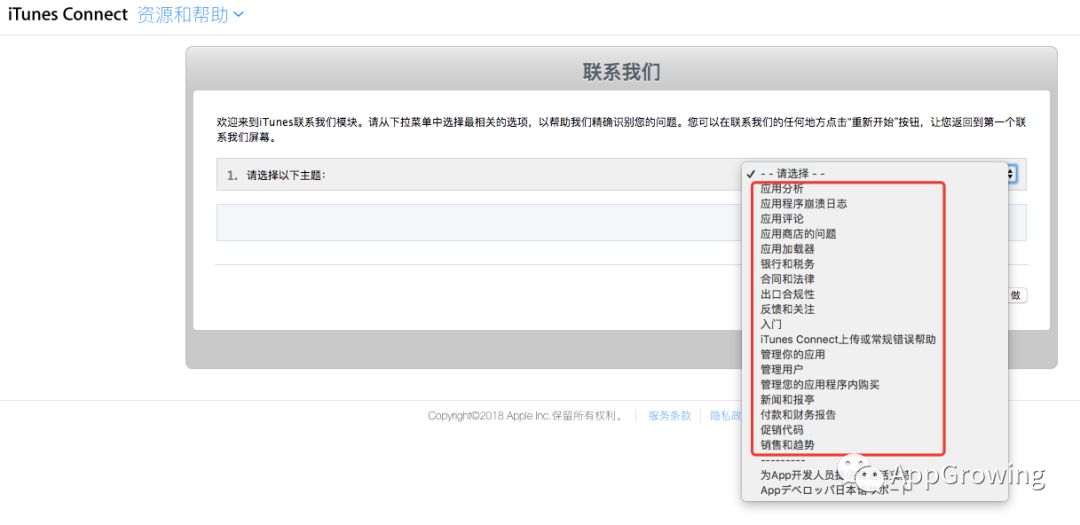Select 合同和法律 option
The image size is (1080, 525).
pyautogui.click(x=875, y=279)
